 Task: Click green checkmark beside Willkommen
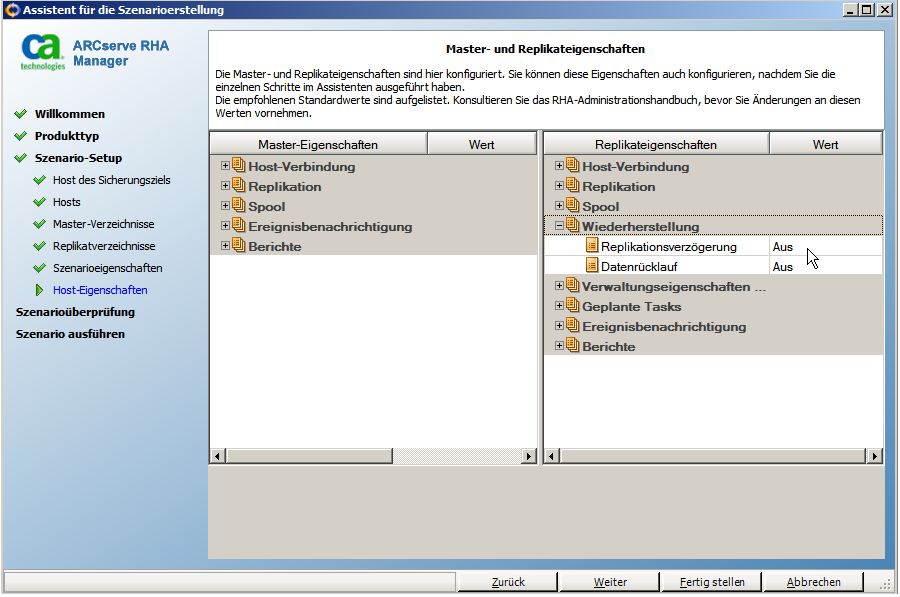(21, 114)
